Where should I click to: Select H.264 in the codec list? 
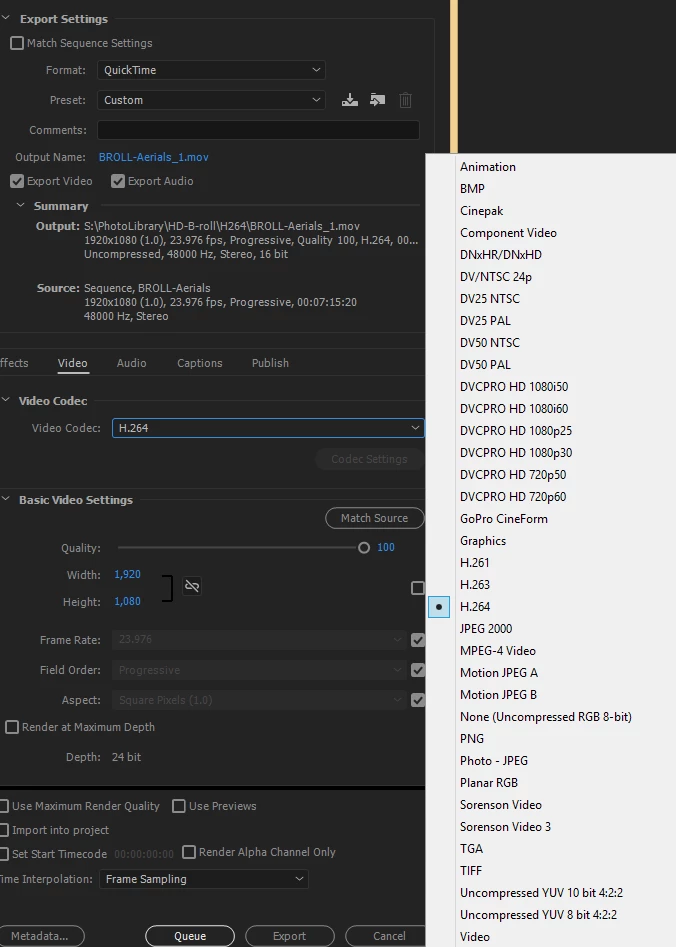[475, 606]
